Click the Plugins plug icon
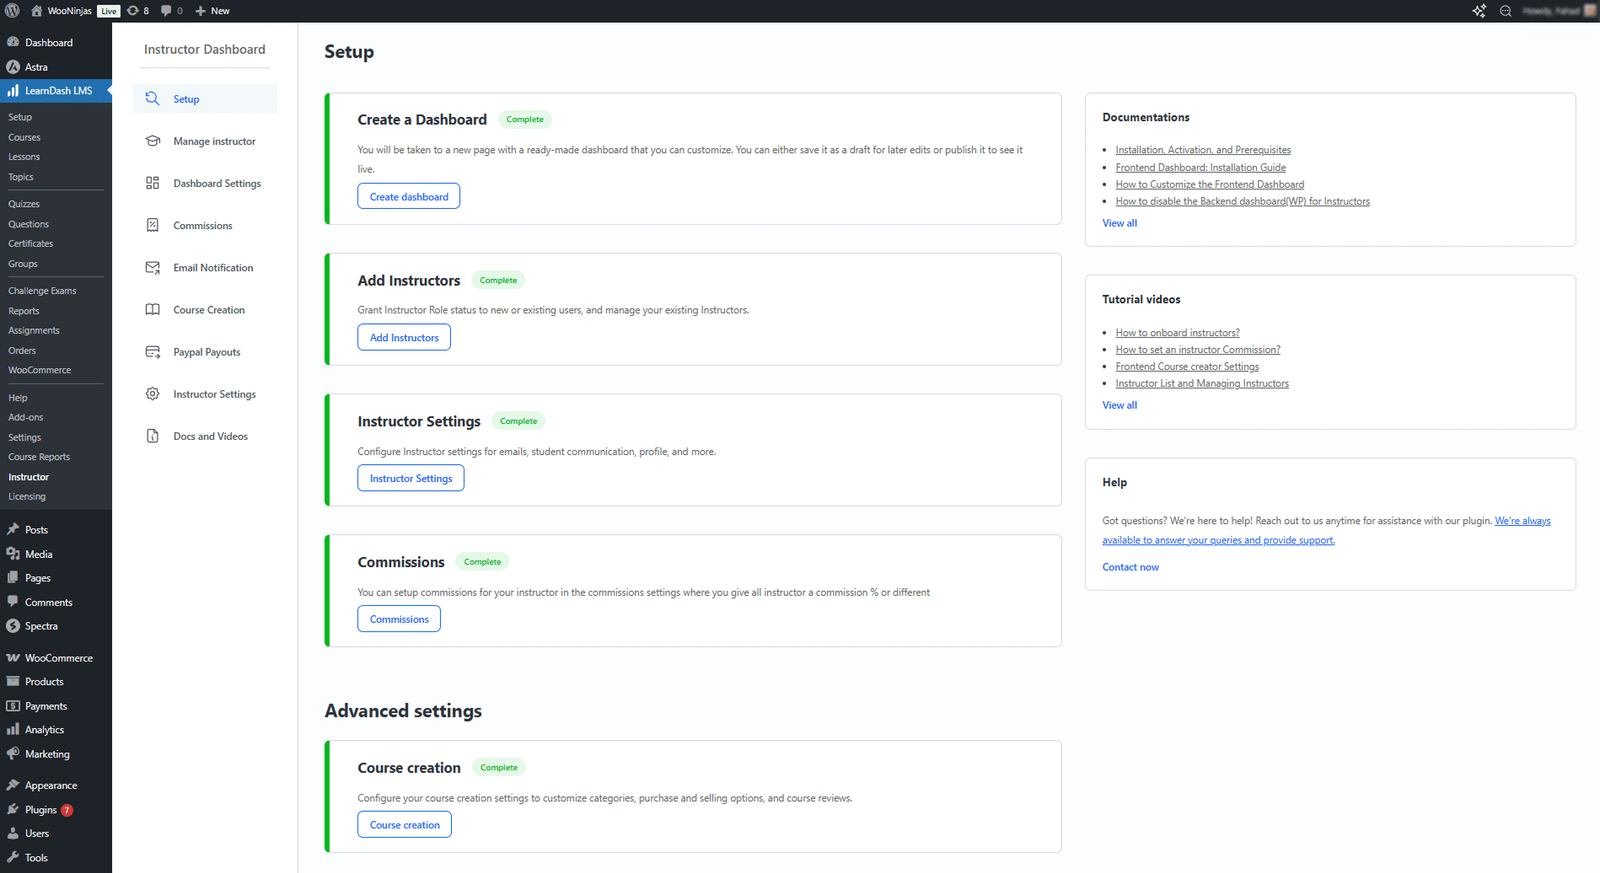This screenshot has height=873, width=1600. tap(13, 809)
